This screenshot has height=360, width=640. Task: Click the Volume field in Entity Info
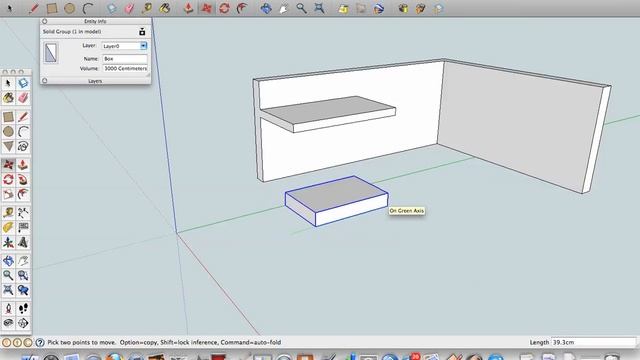[124, 69]
